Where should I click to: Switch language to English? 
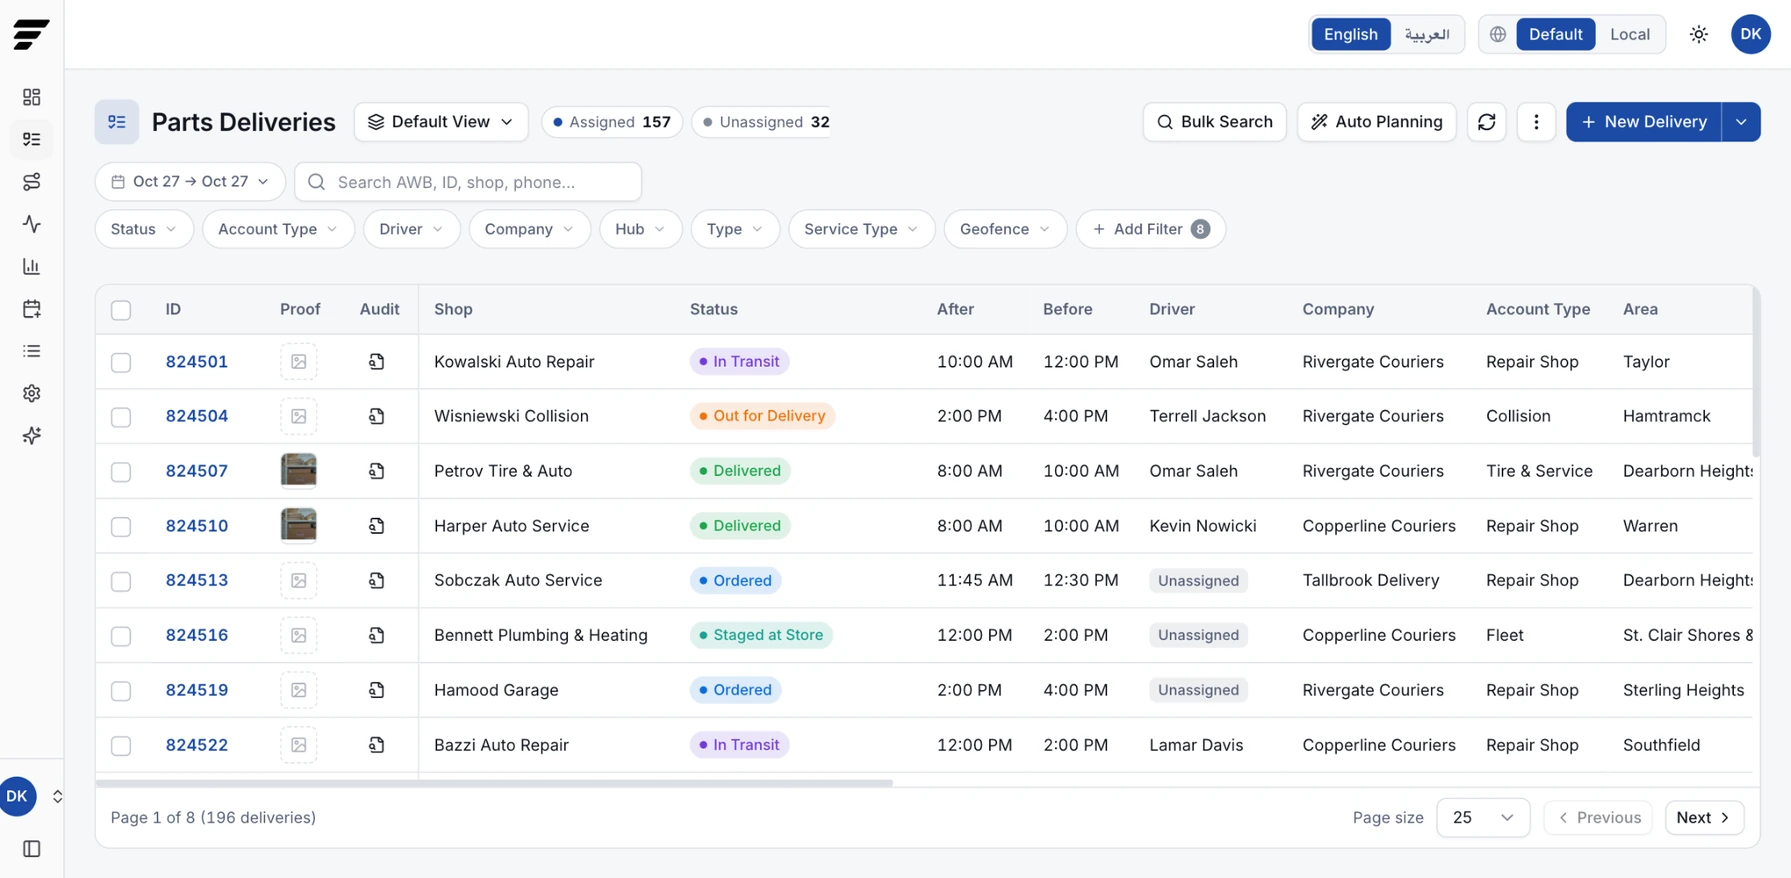tap(1351, 34)
